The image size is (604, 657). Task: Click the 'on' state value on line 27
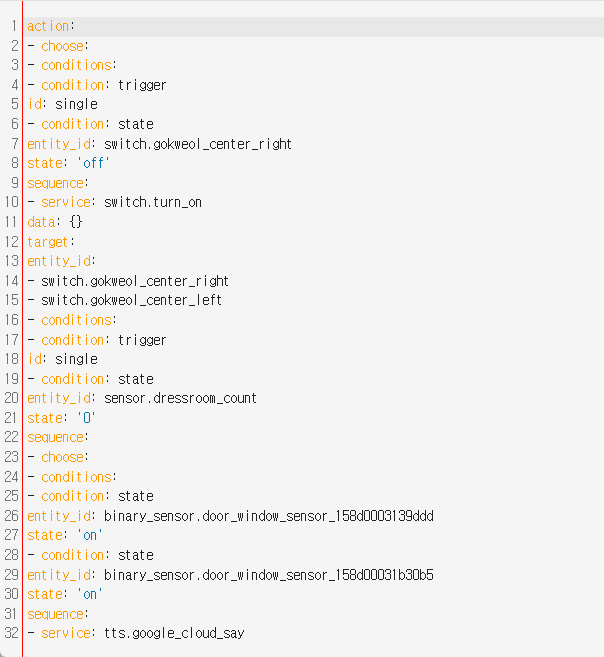coord(90,535)
